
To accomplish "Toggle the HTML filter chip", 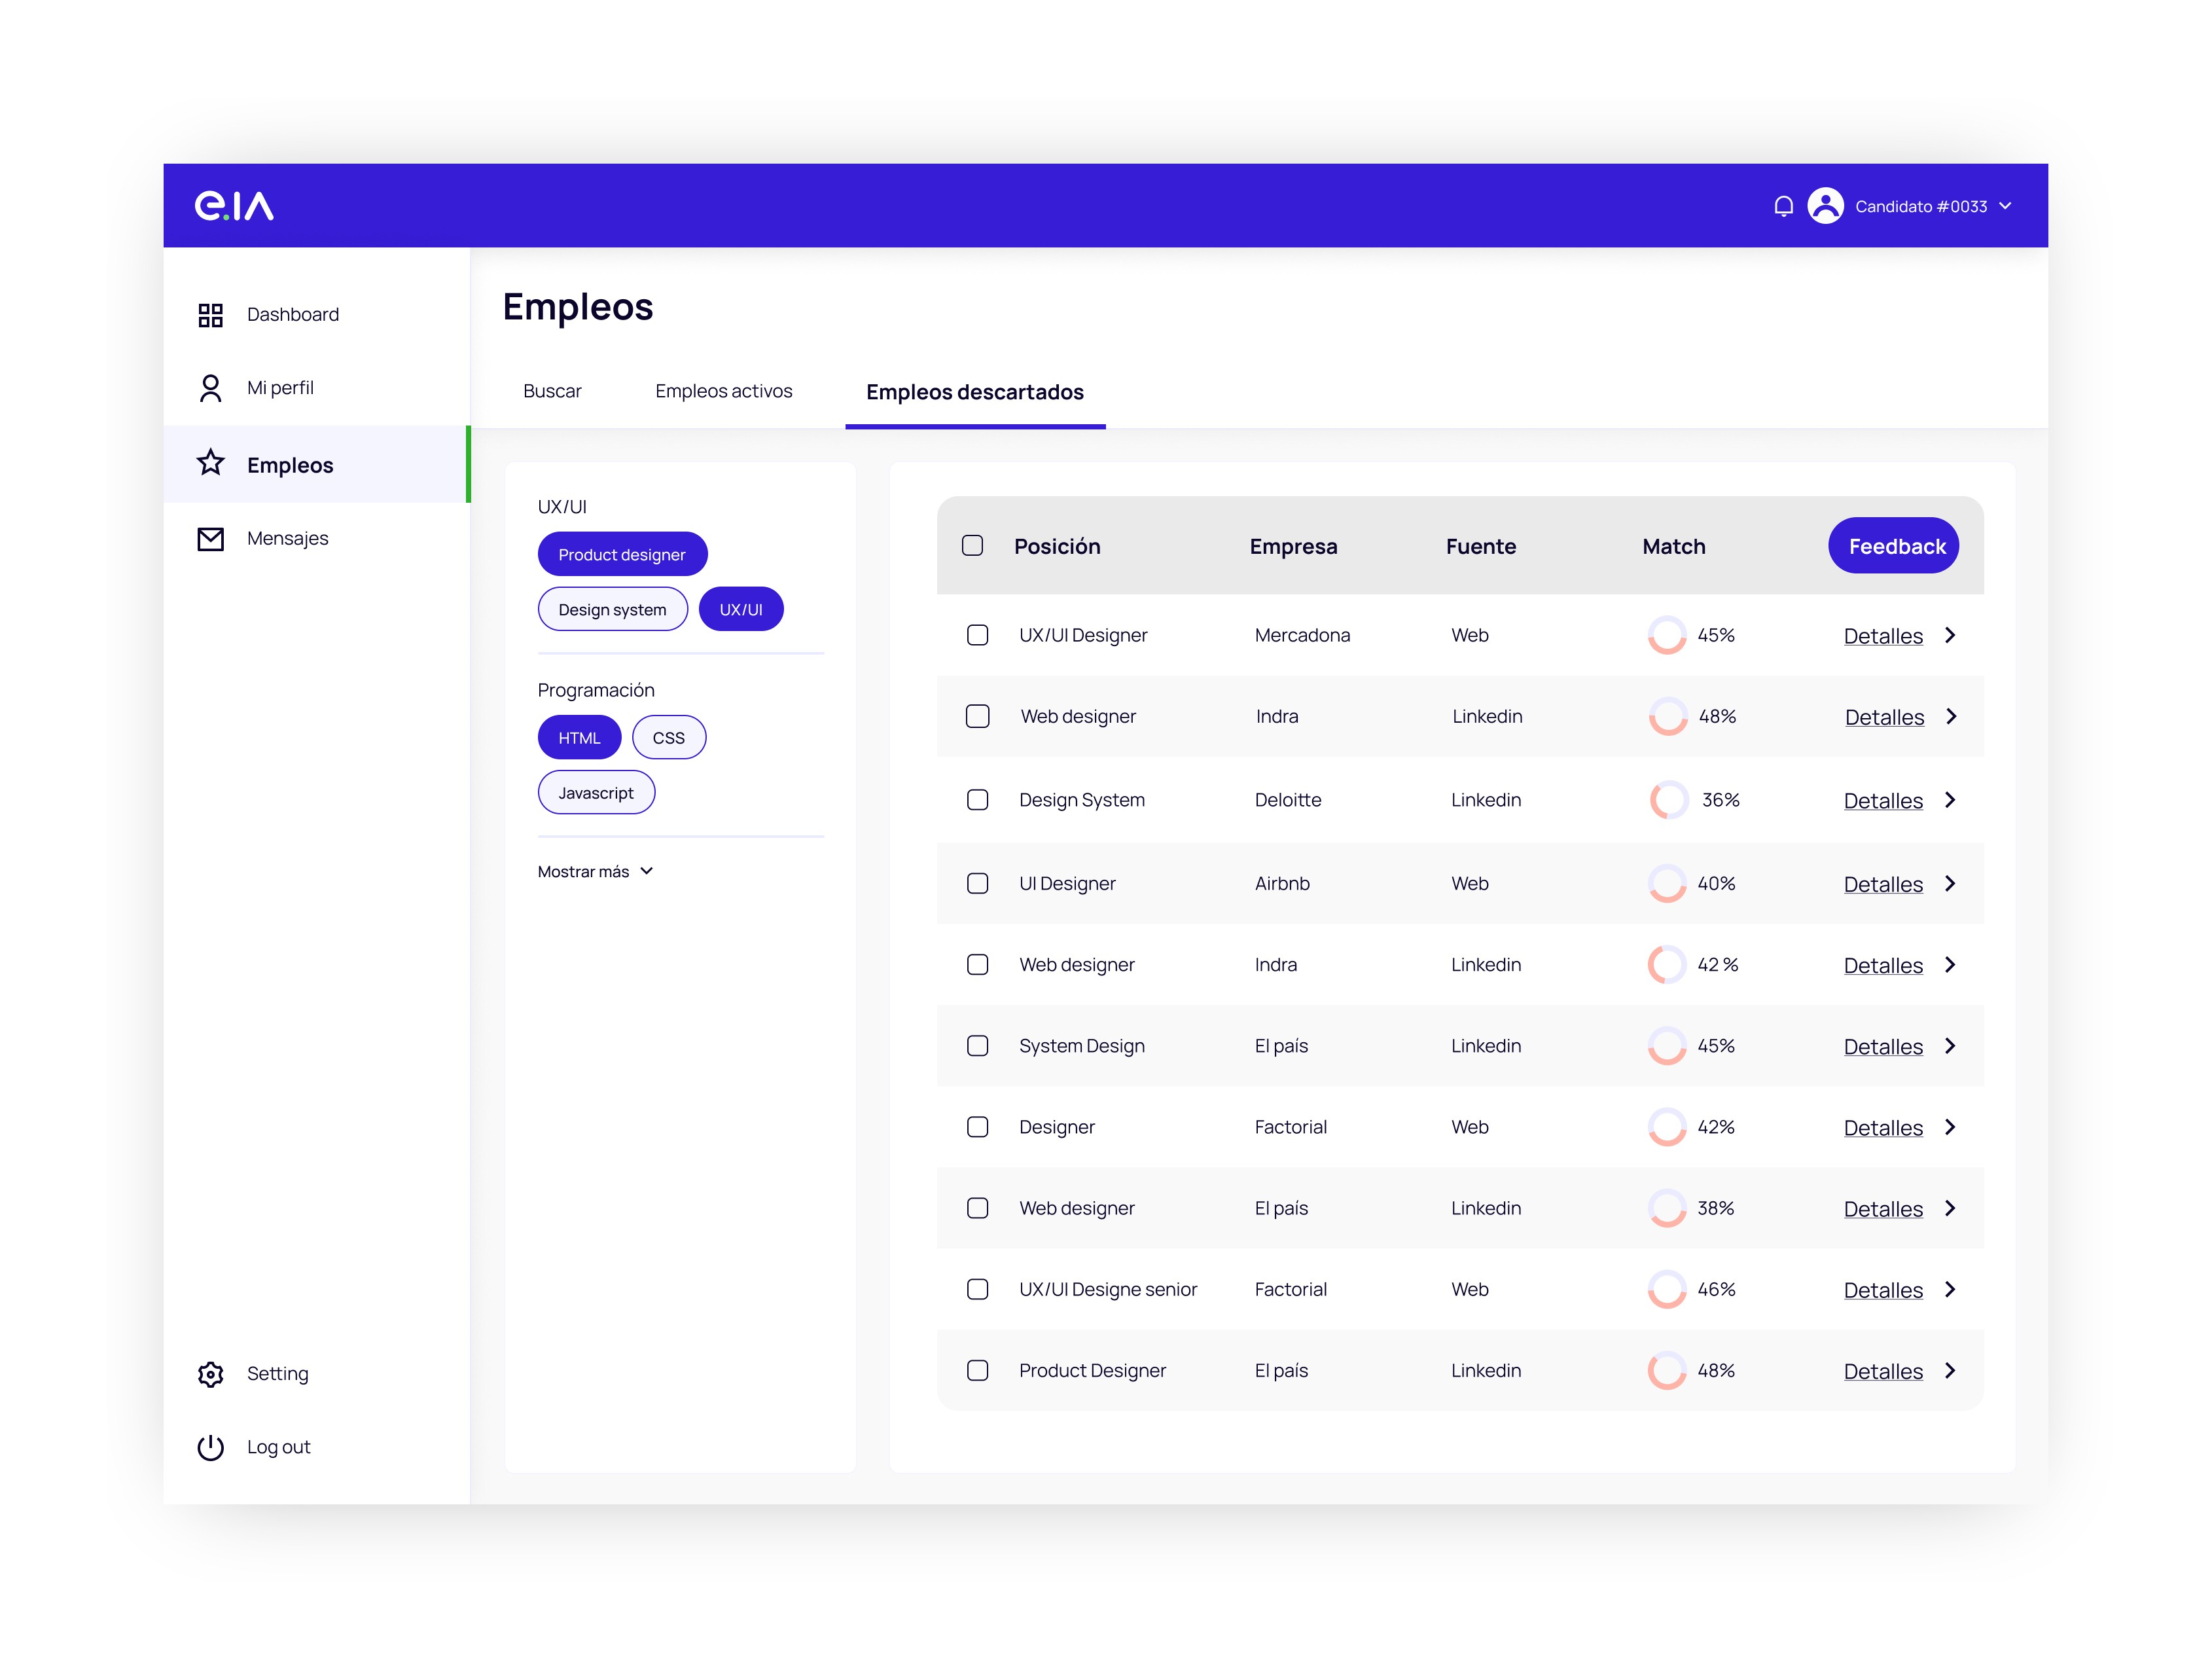I will click(x=579, y=737).
